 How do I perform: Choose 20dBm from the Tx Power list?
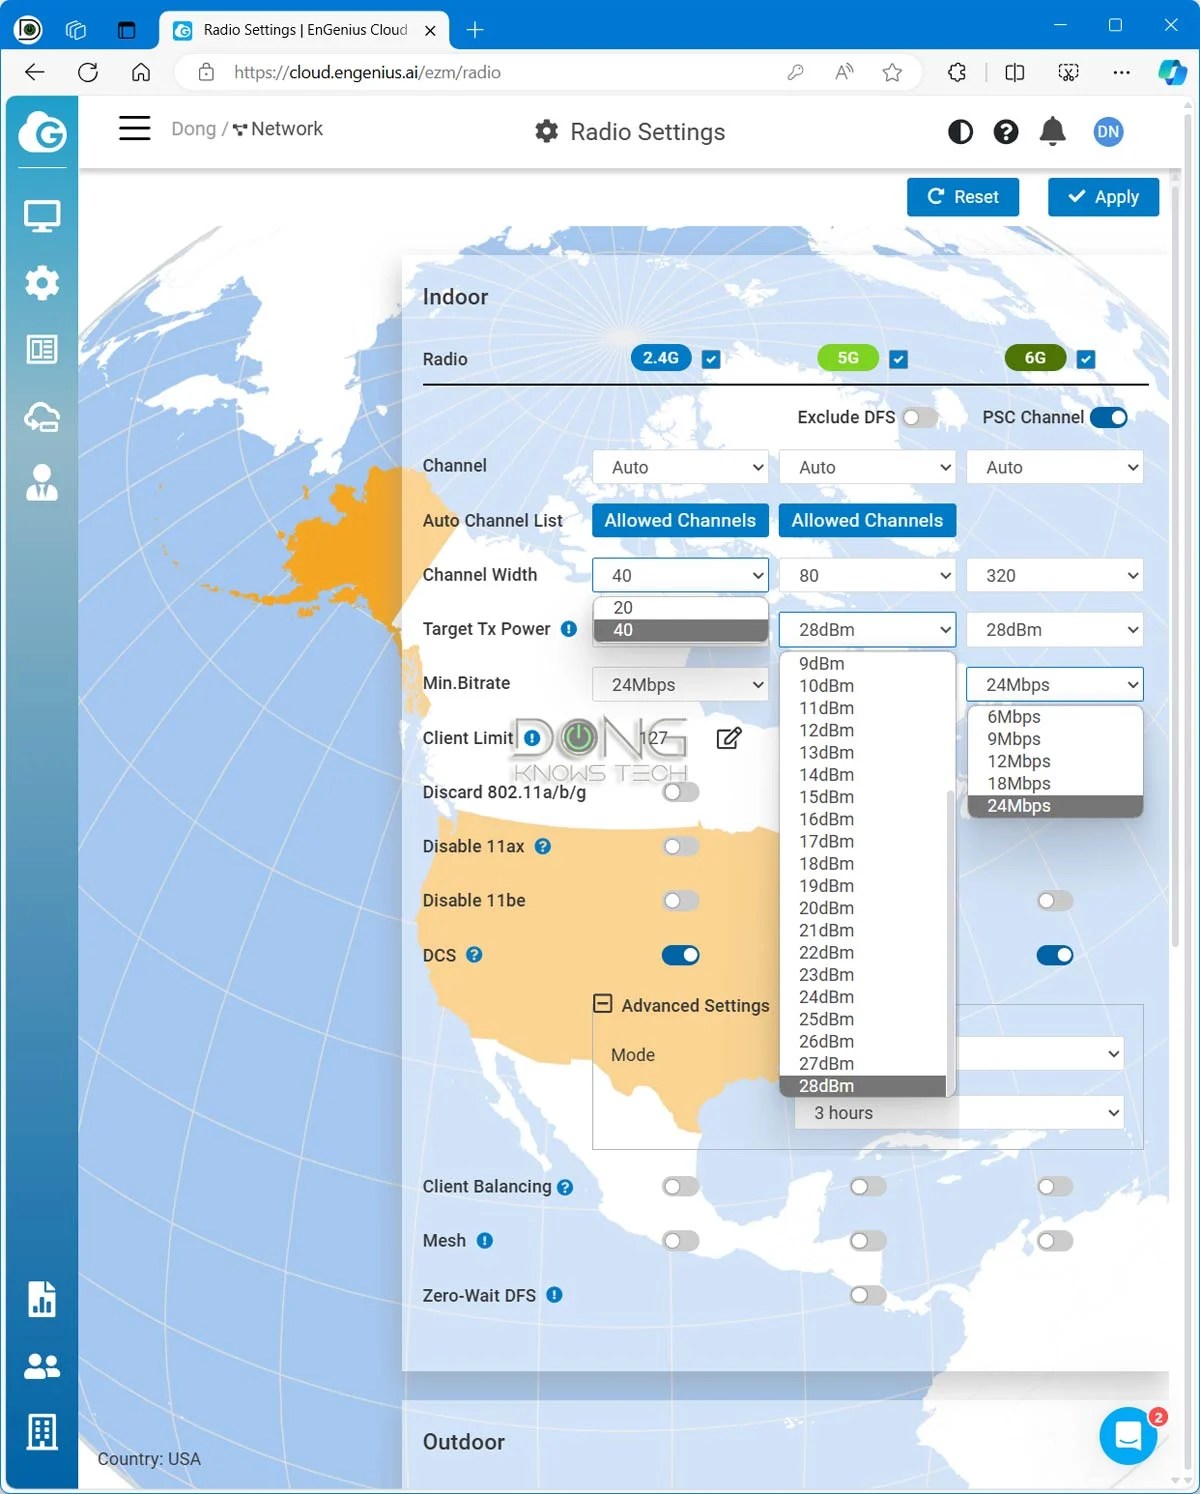click(x=863, y=908)
